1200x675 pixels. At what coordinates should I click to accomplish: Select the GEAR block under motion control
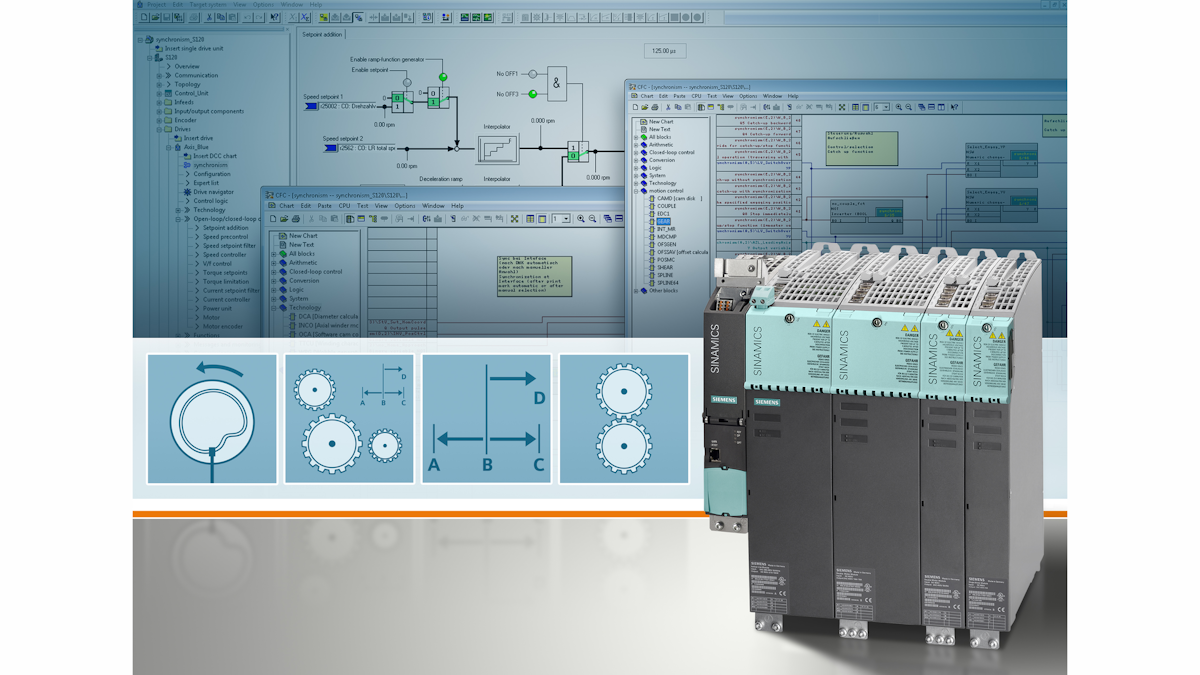pyautogui.click(x=663, y=220)
